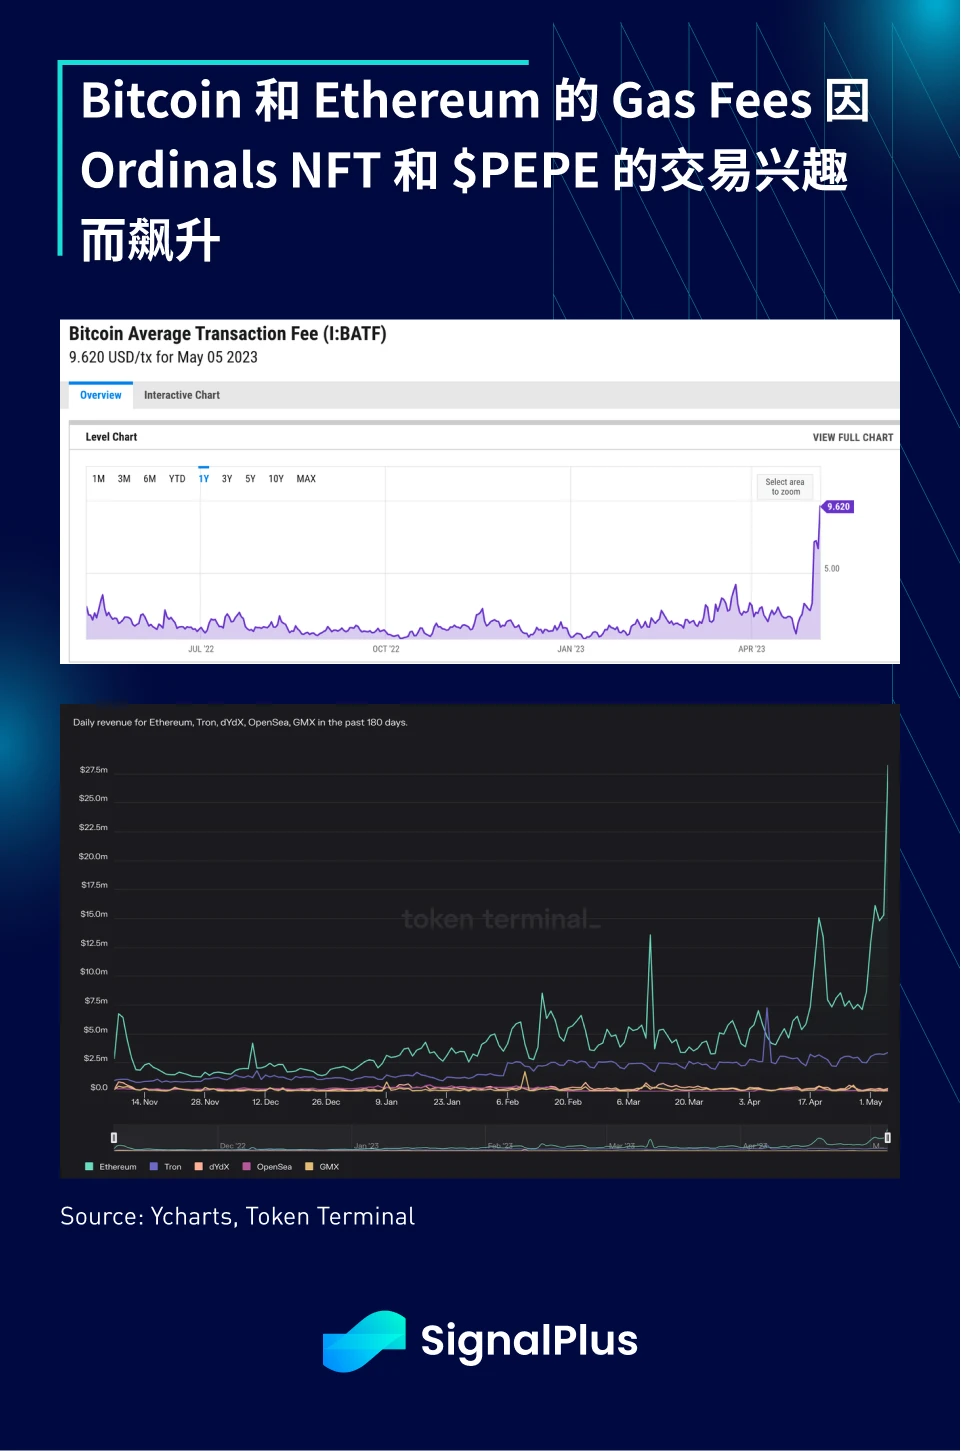961x1451 pixels.
Task: Select the 10Y time range
Action: pos(276,479)
